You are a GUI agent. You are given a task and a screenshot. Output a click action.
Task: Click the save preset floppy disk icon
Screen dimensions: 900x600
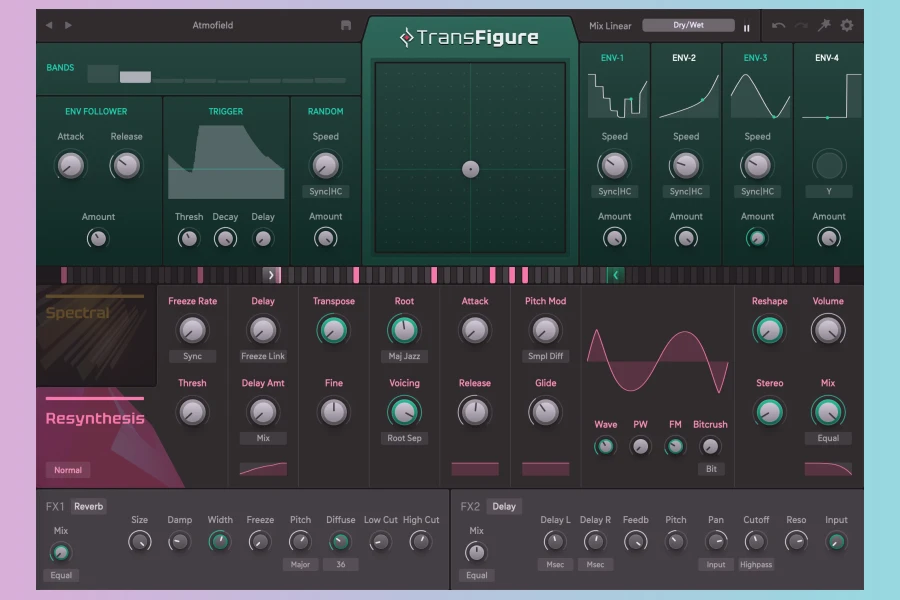(x=346, y=25)
